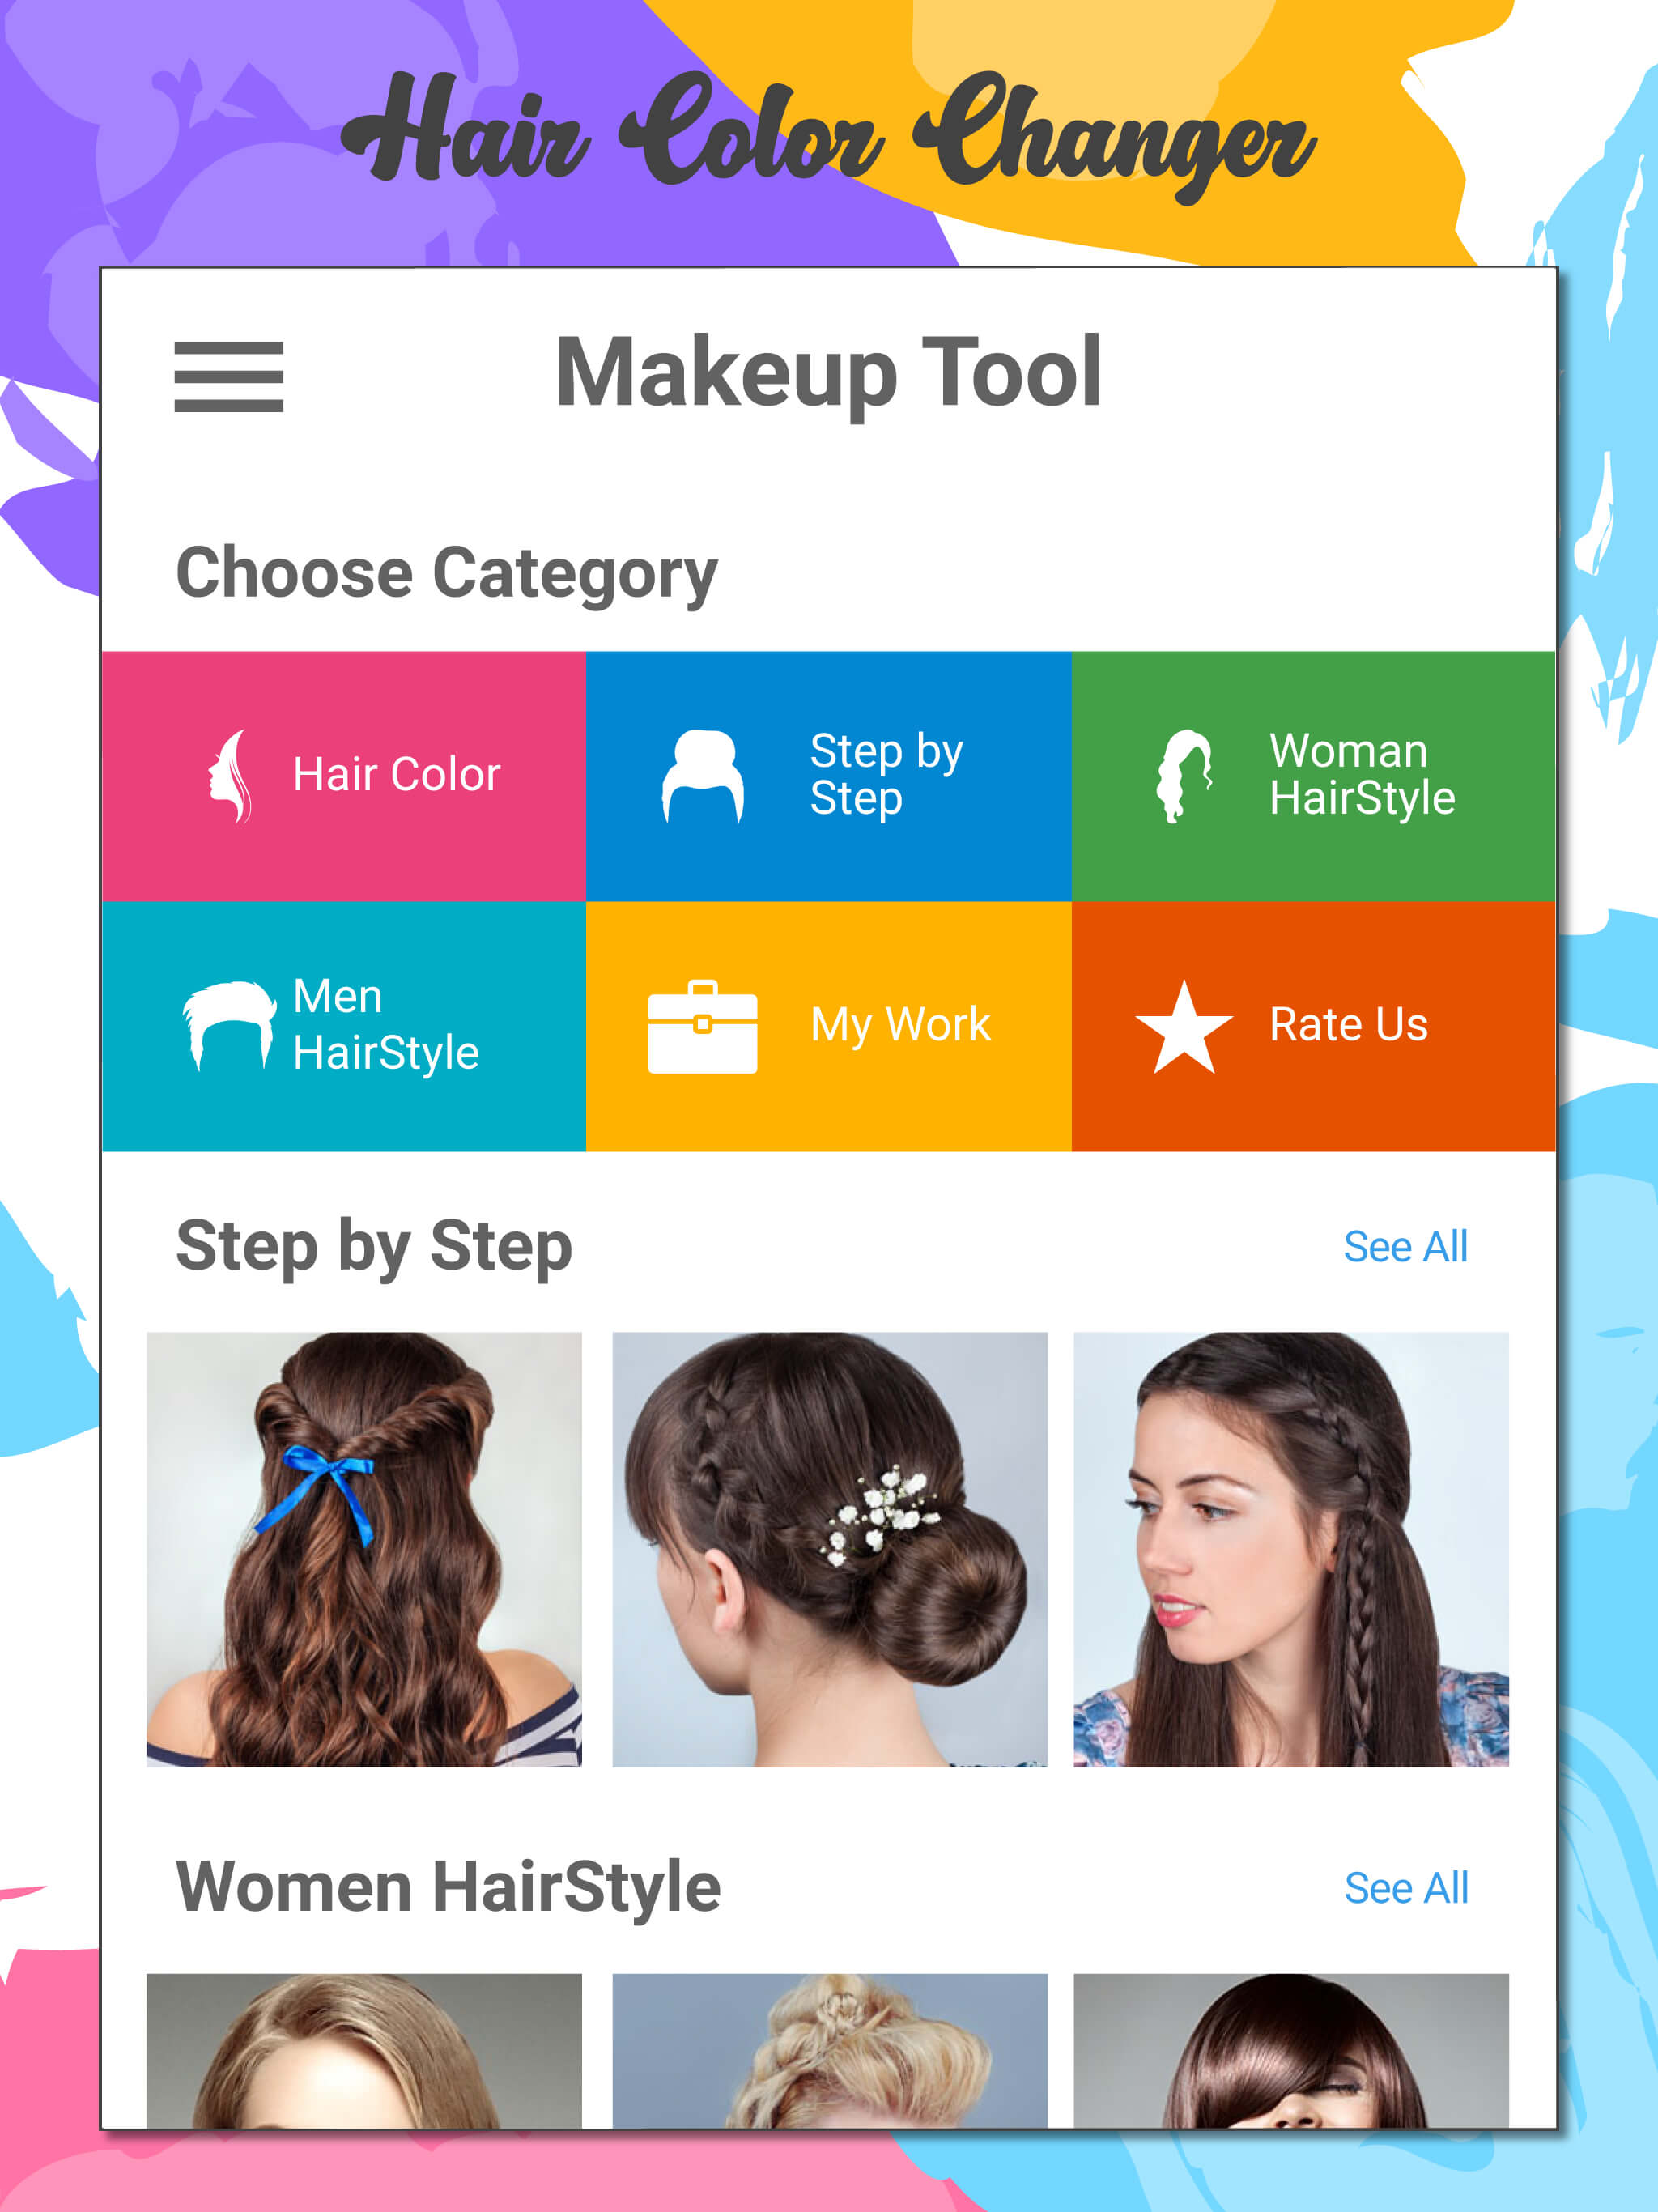Tap the woman profile Hair Color icon
Viewport: 1658px width, 2212px height.
[x=230, y=776]
